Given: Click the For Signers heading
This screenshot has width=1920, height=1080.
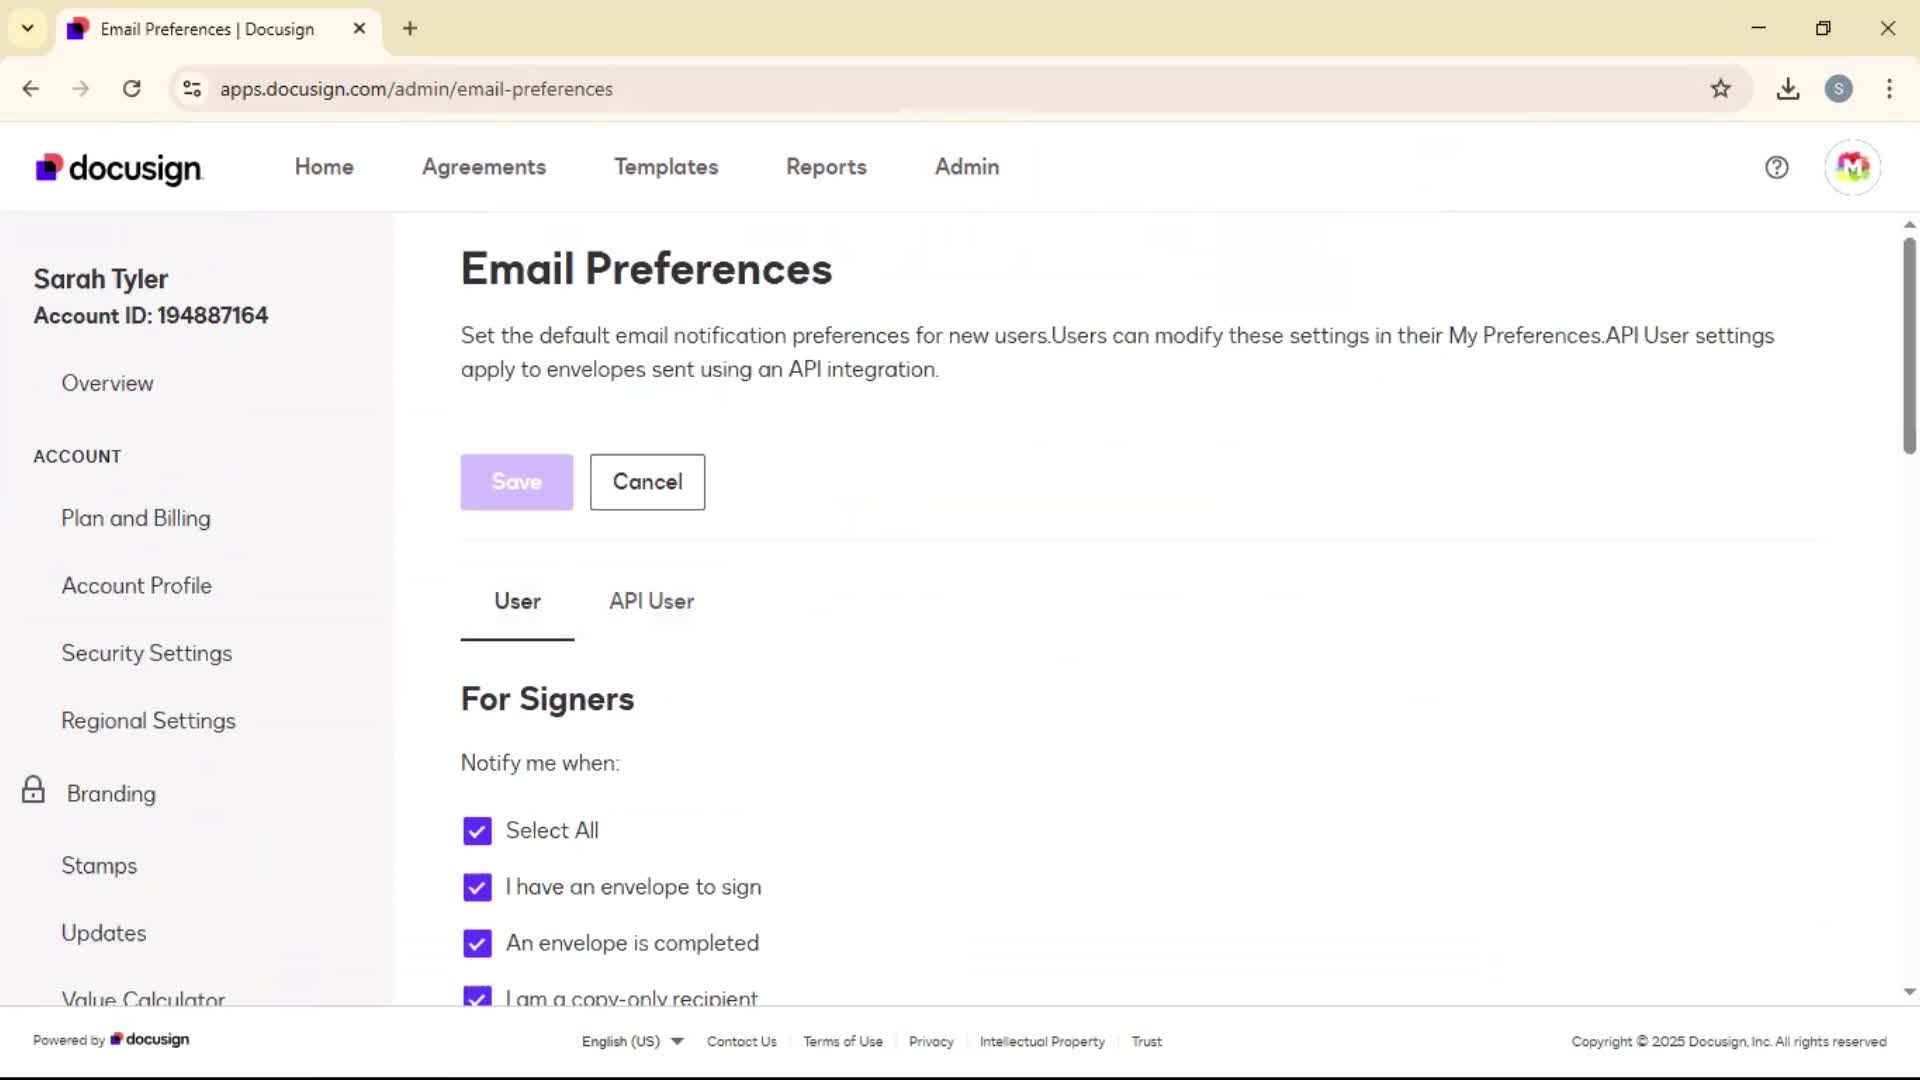Looking at the screenshot, I should coord(547,699).
